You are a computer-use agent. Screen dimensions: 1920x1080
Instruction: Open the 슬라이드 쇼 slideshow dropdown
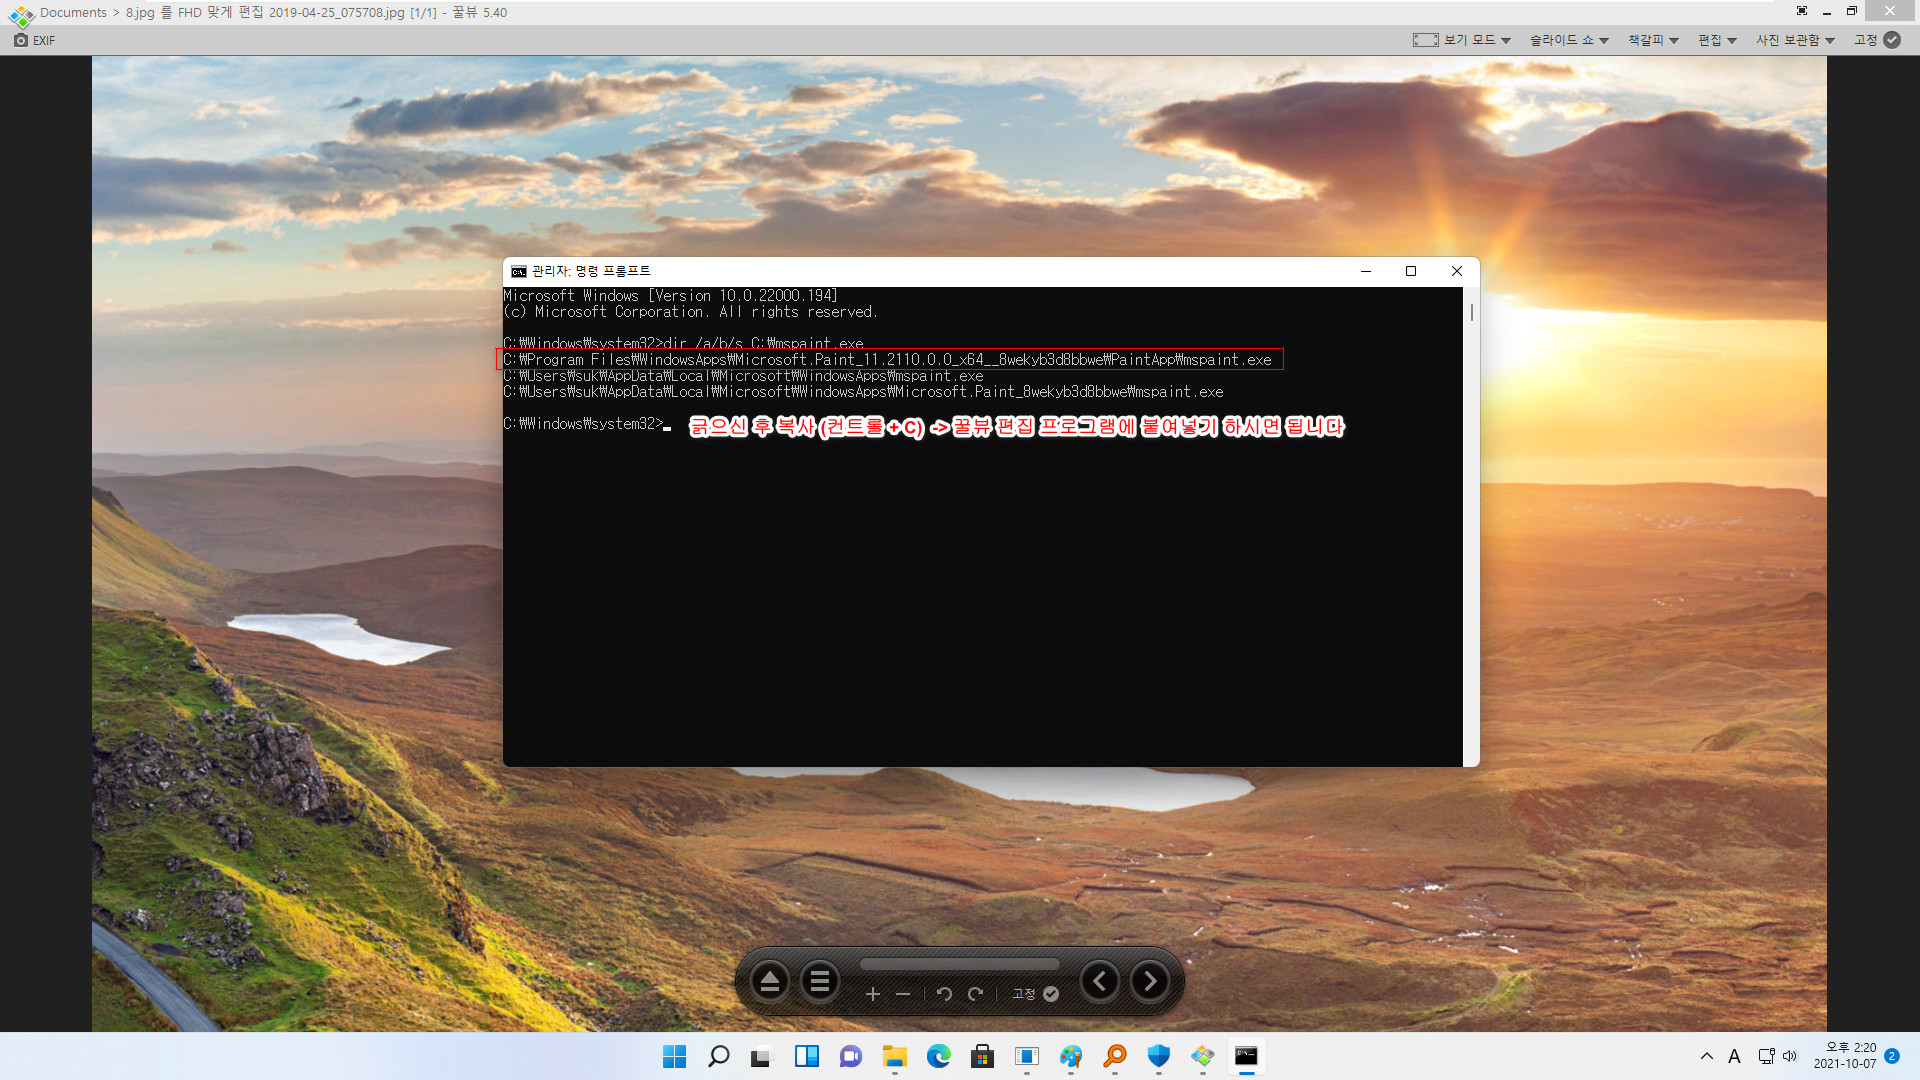pos(1569,40)
